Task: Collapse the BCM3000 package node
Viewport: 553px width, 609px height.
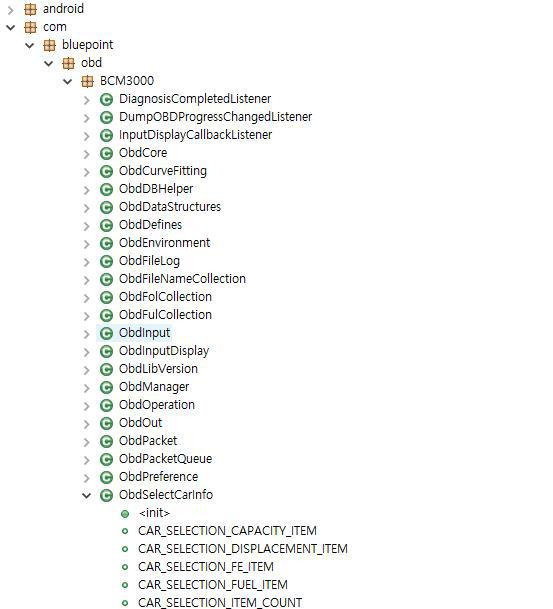Action: tap(68, 82)
